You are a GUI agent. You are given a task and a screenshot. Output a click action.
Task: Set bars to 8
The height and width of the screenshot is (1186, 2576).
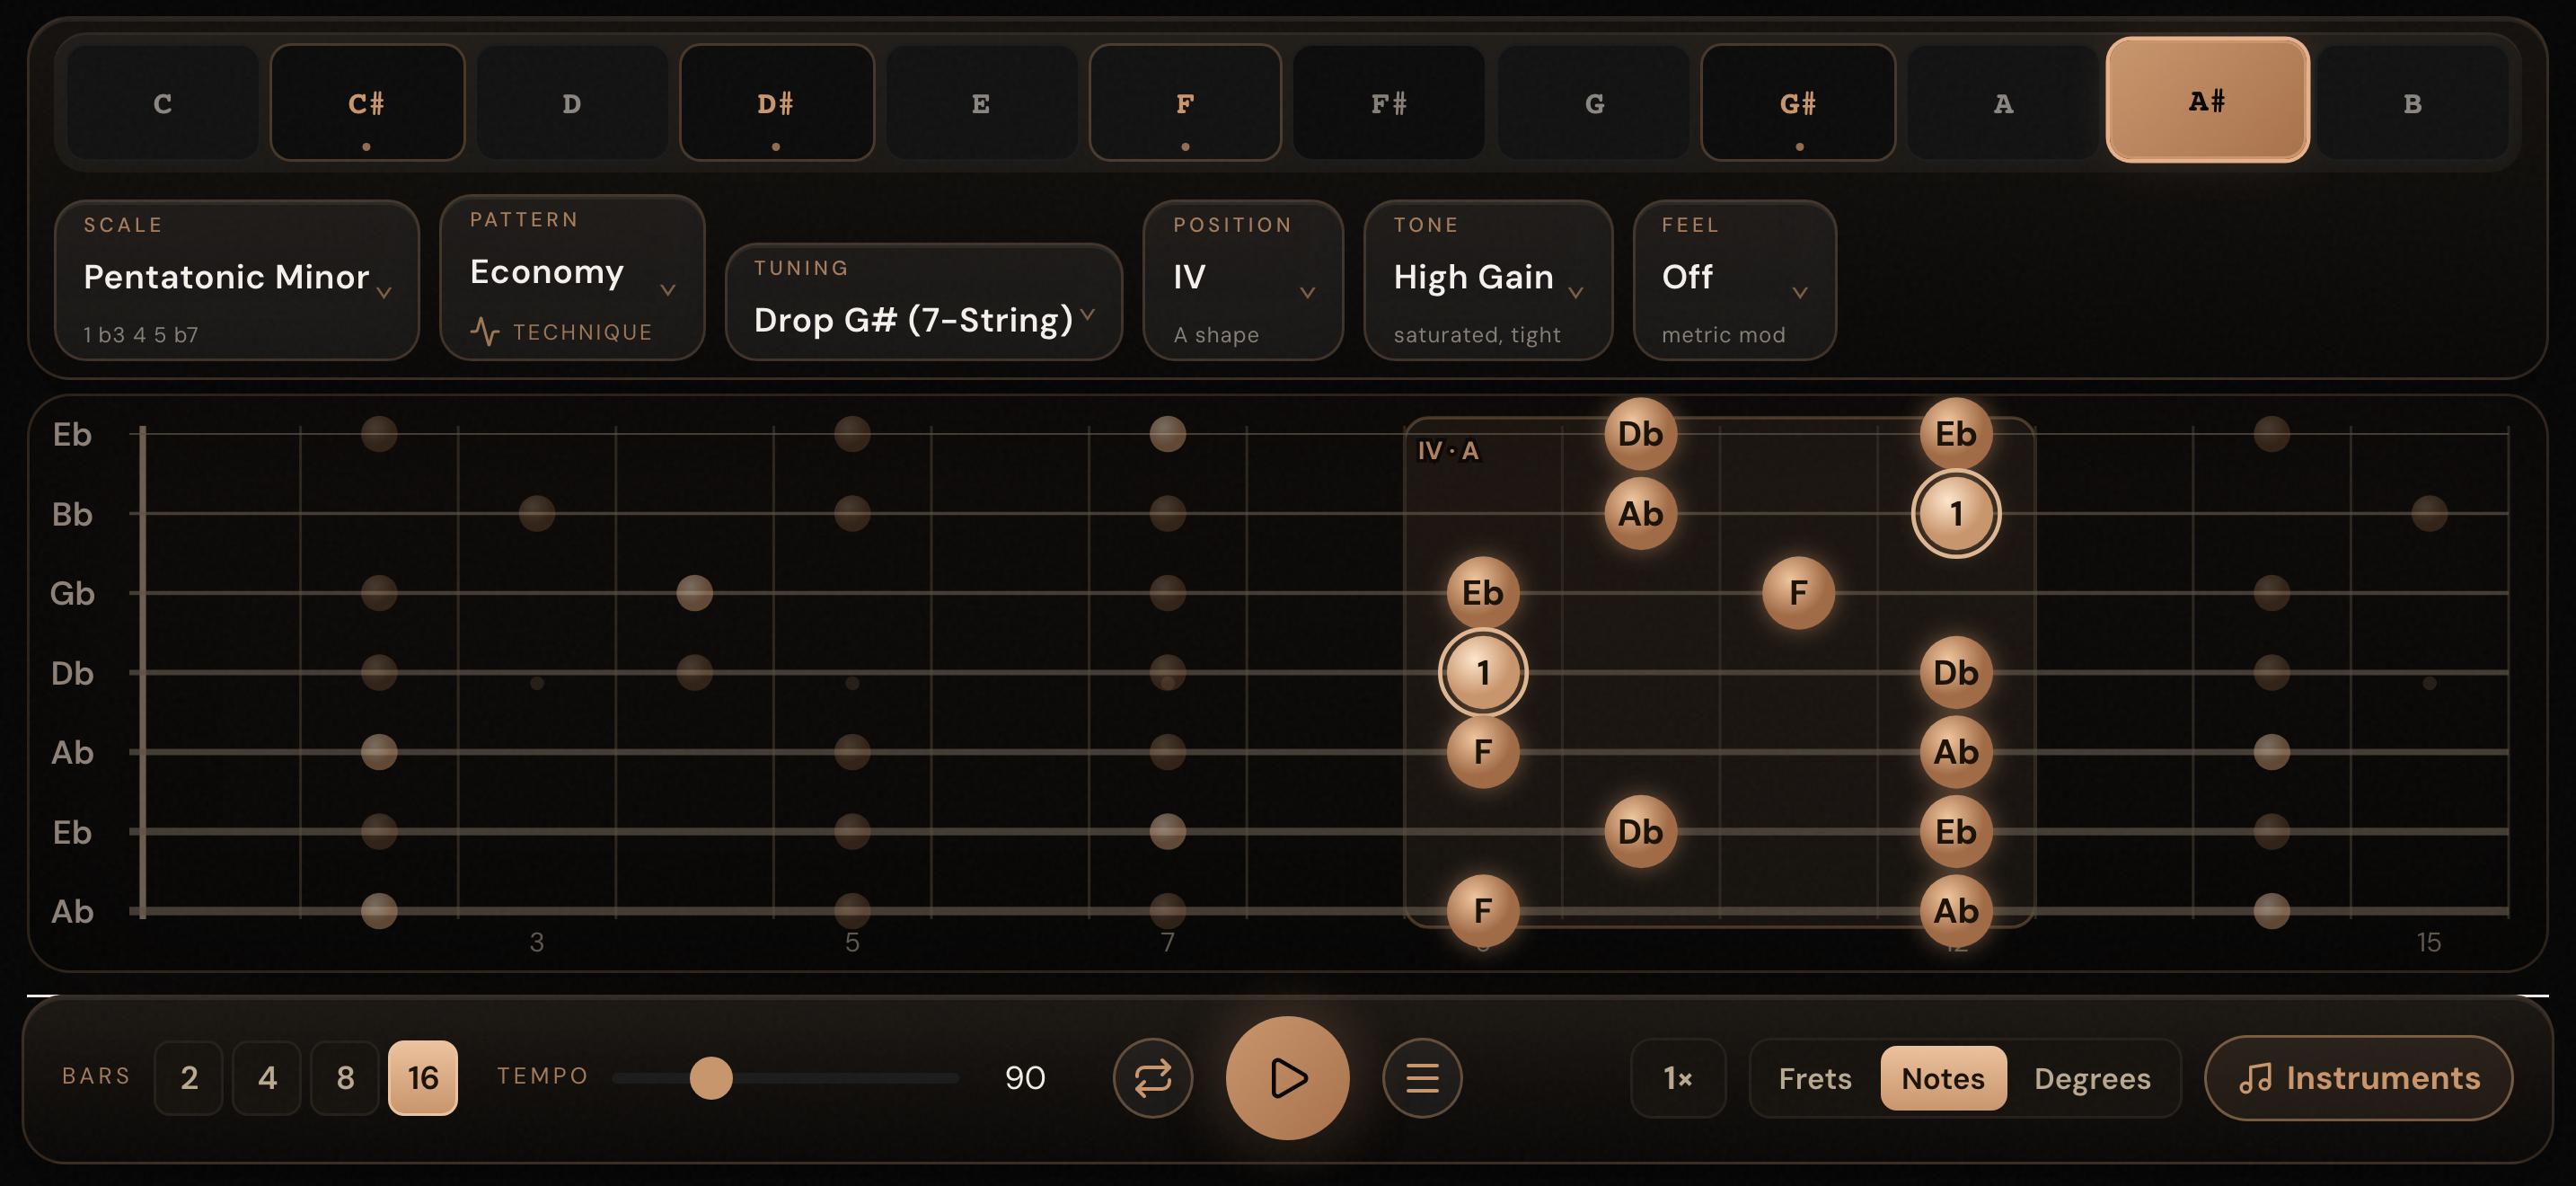pos(345,1077)
